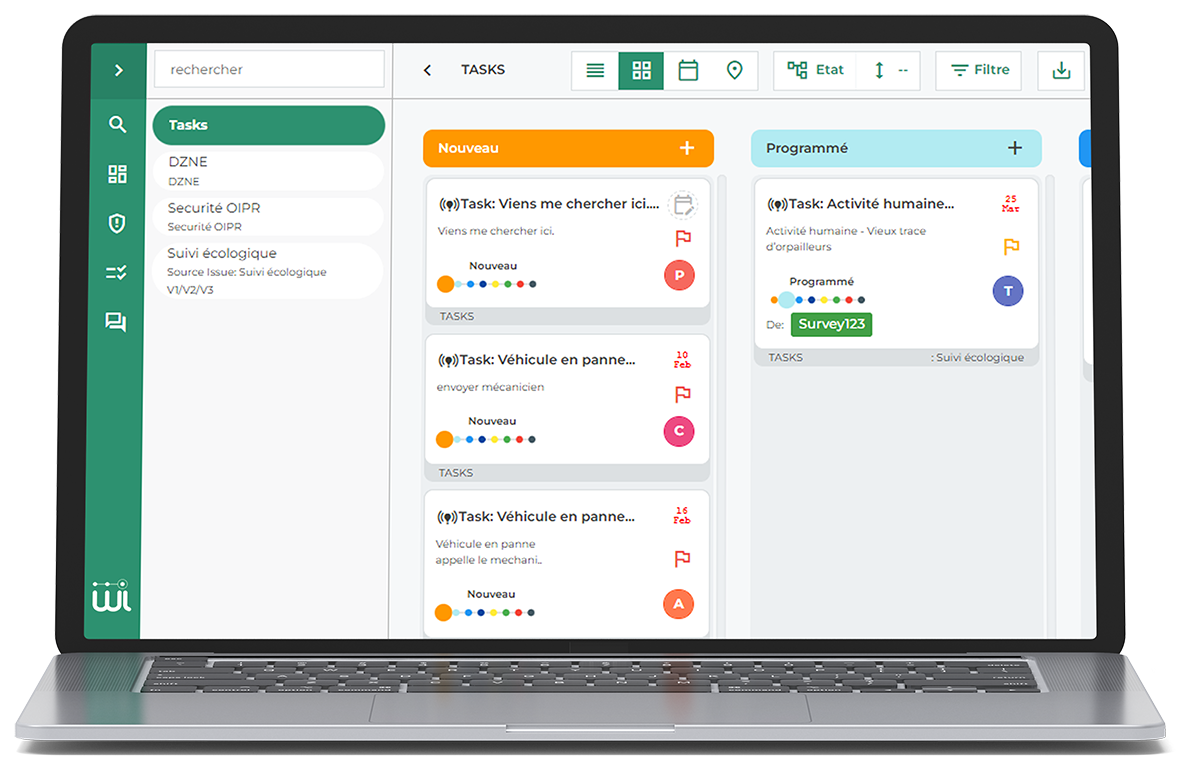1200x778 pixels.
Task: Add a new card to the Programmé column
Action: click(1015, 147)
